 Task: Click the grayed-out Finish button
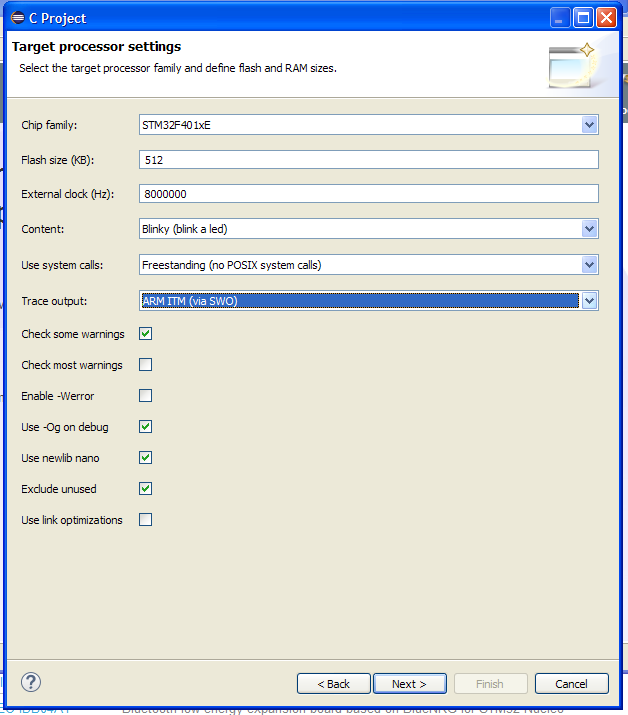(x=490, y=684)
